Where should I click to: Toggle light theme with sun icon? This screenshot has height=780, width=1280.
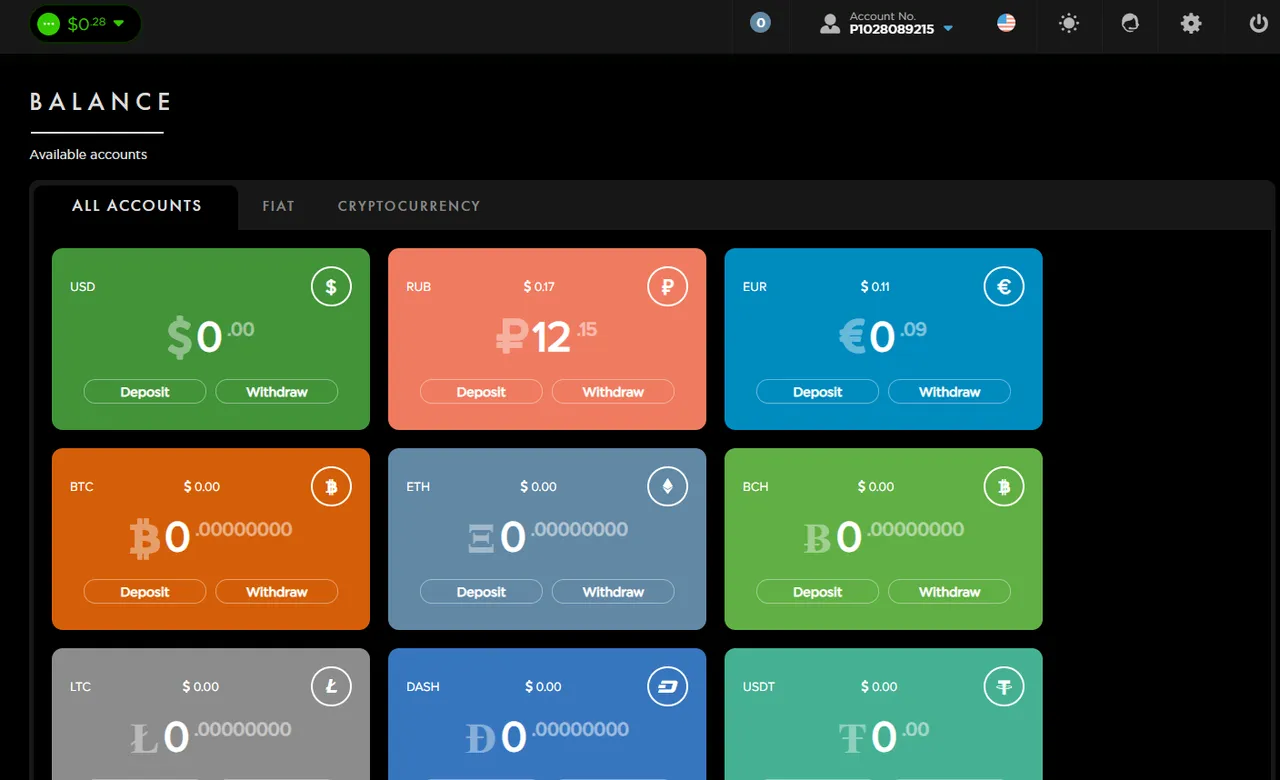pos(1069,23)
